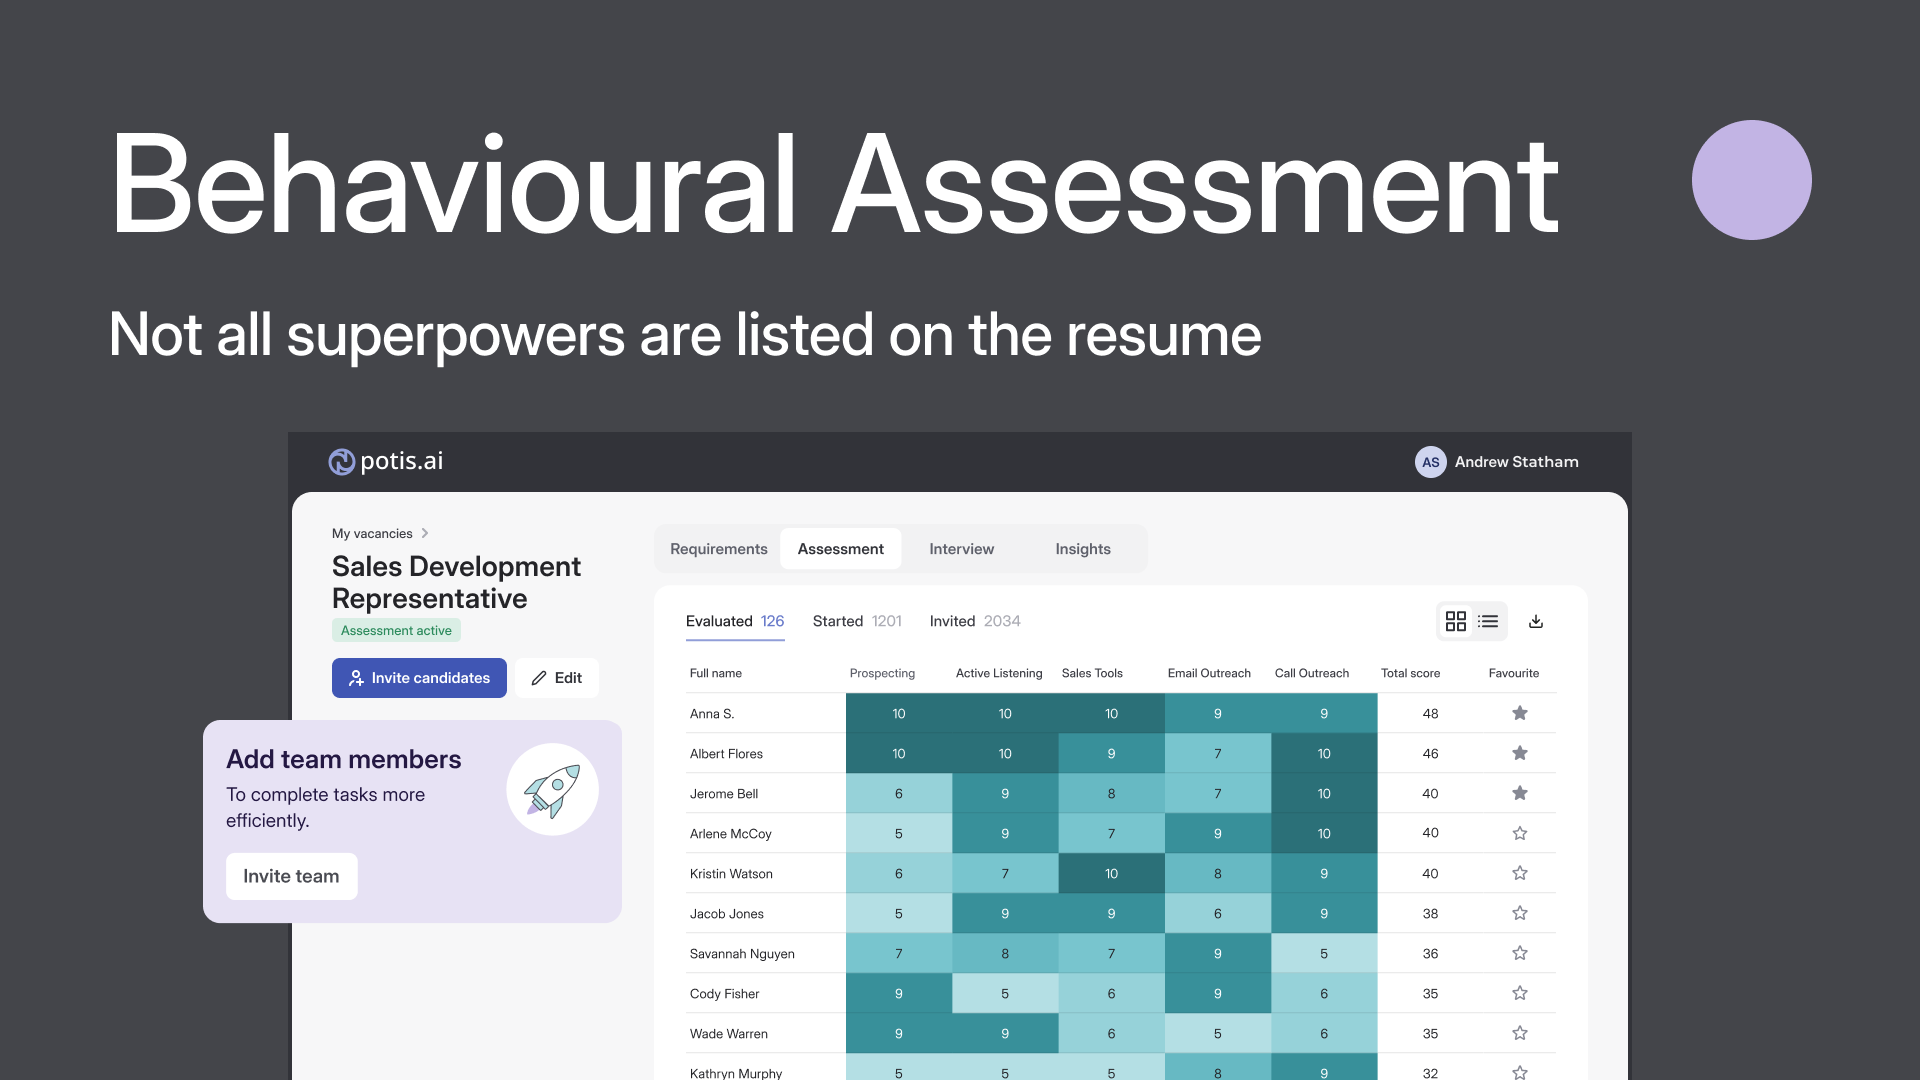The height and width of the screenshot is (1080, 1920).
Task: Click the rocket illustration icon
Action: pyautogui.click(x=552, y=790)
